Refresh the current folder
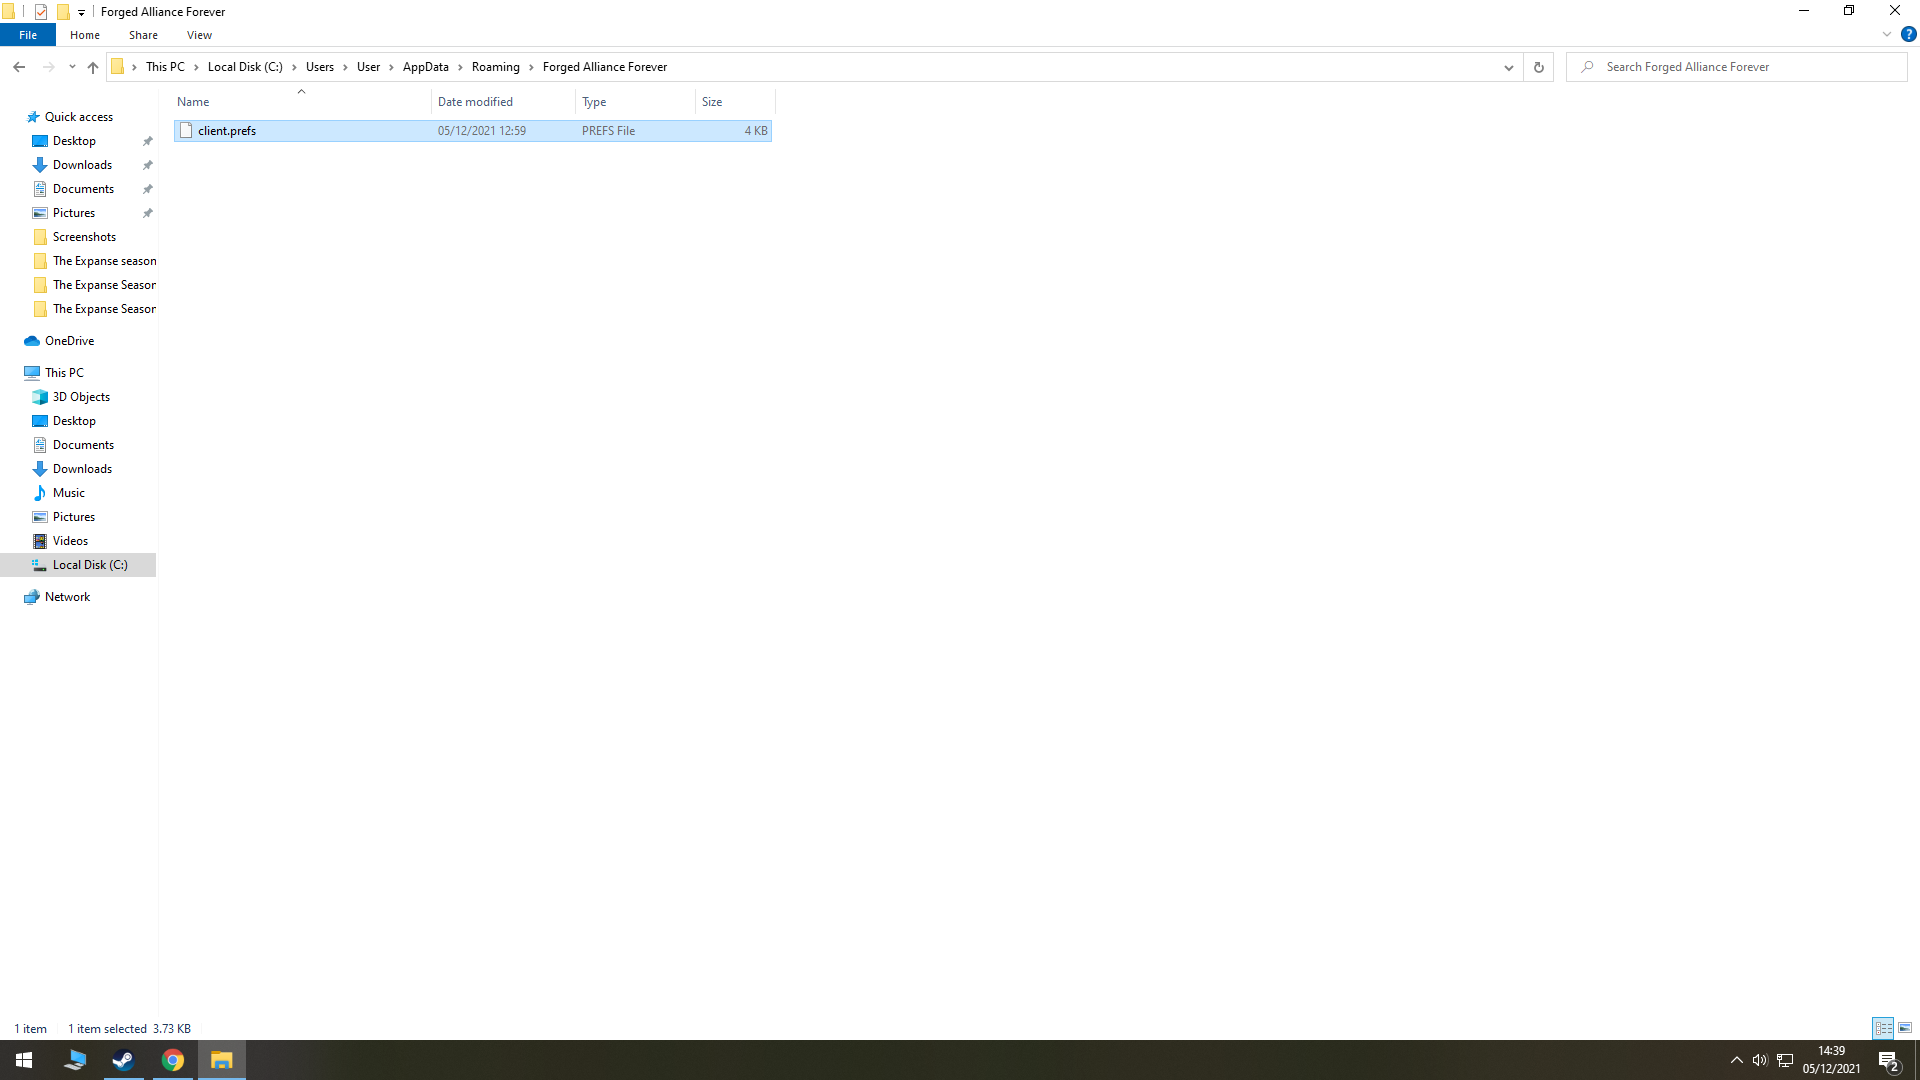 click(x=1538, y=67)
